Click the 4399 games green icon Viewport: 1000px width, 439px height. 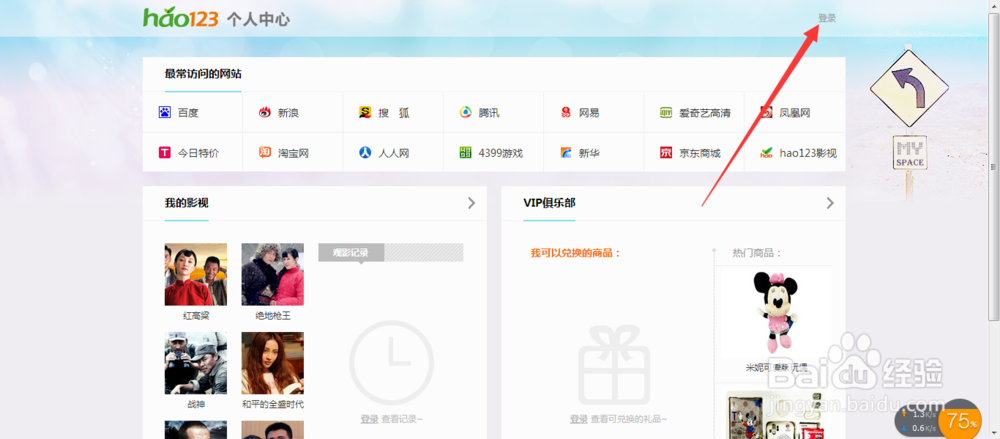[x=466, y=153]
